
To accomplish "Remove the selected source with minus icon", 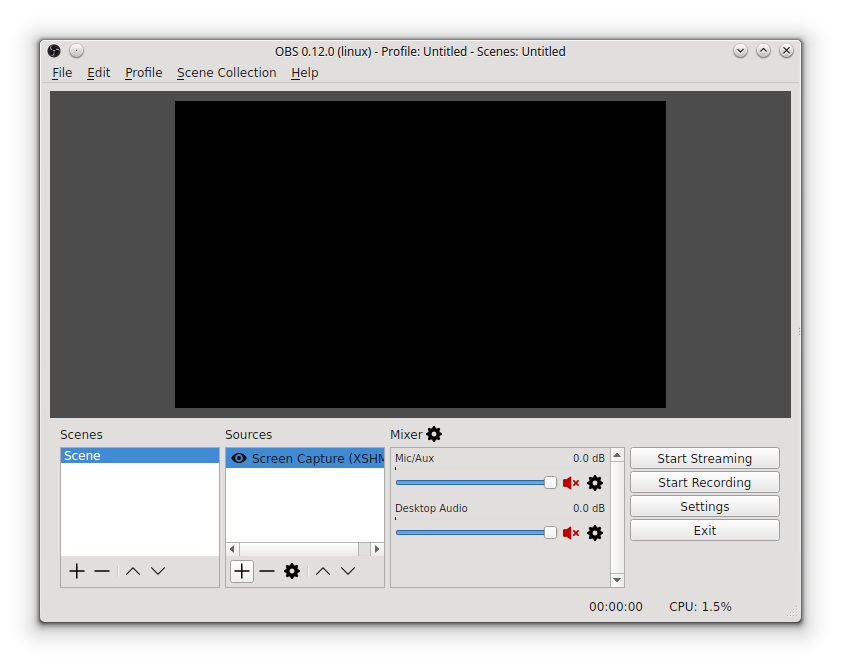I will click(x=267, y=571).
